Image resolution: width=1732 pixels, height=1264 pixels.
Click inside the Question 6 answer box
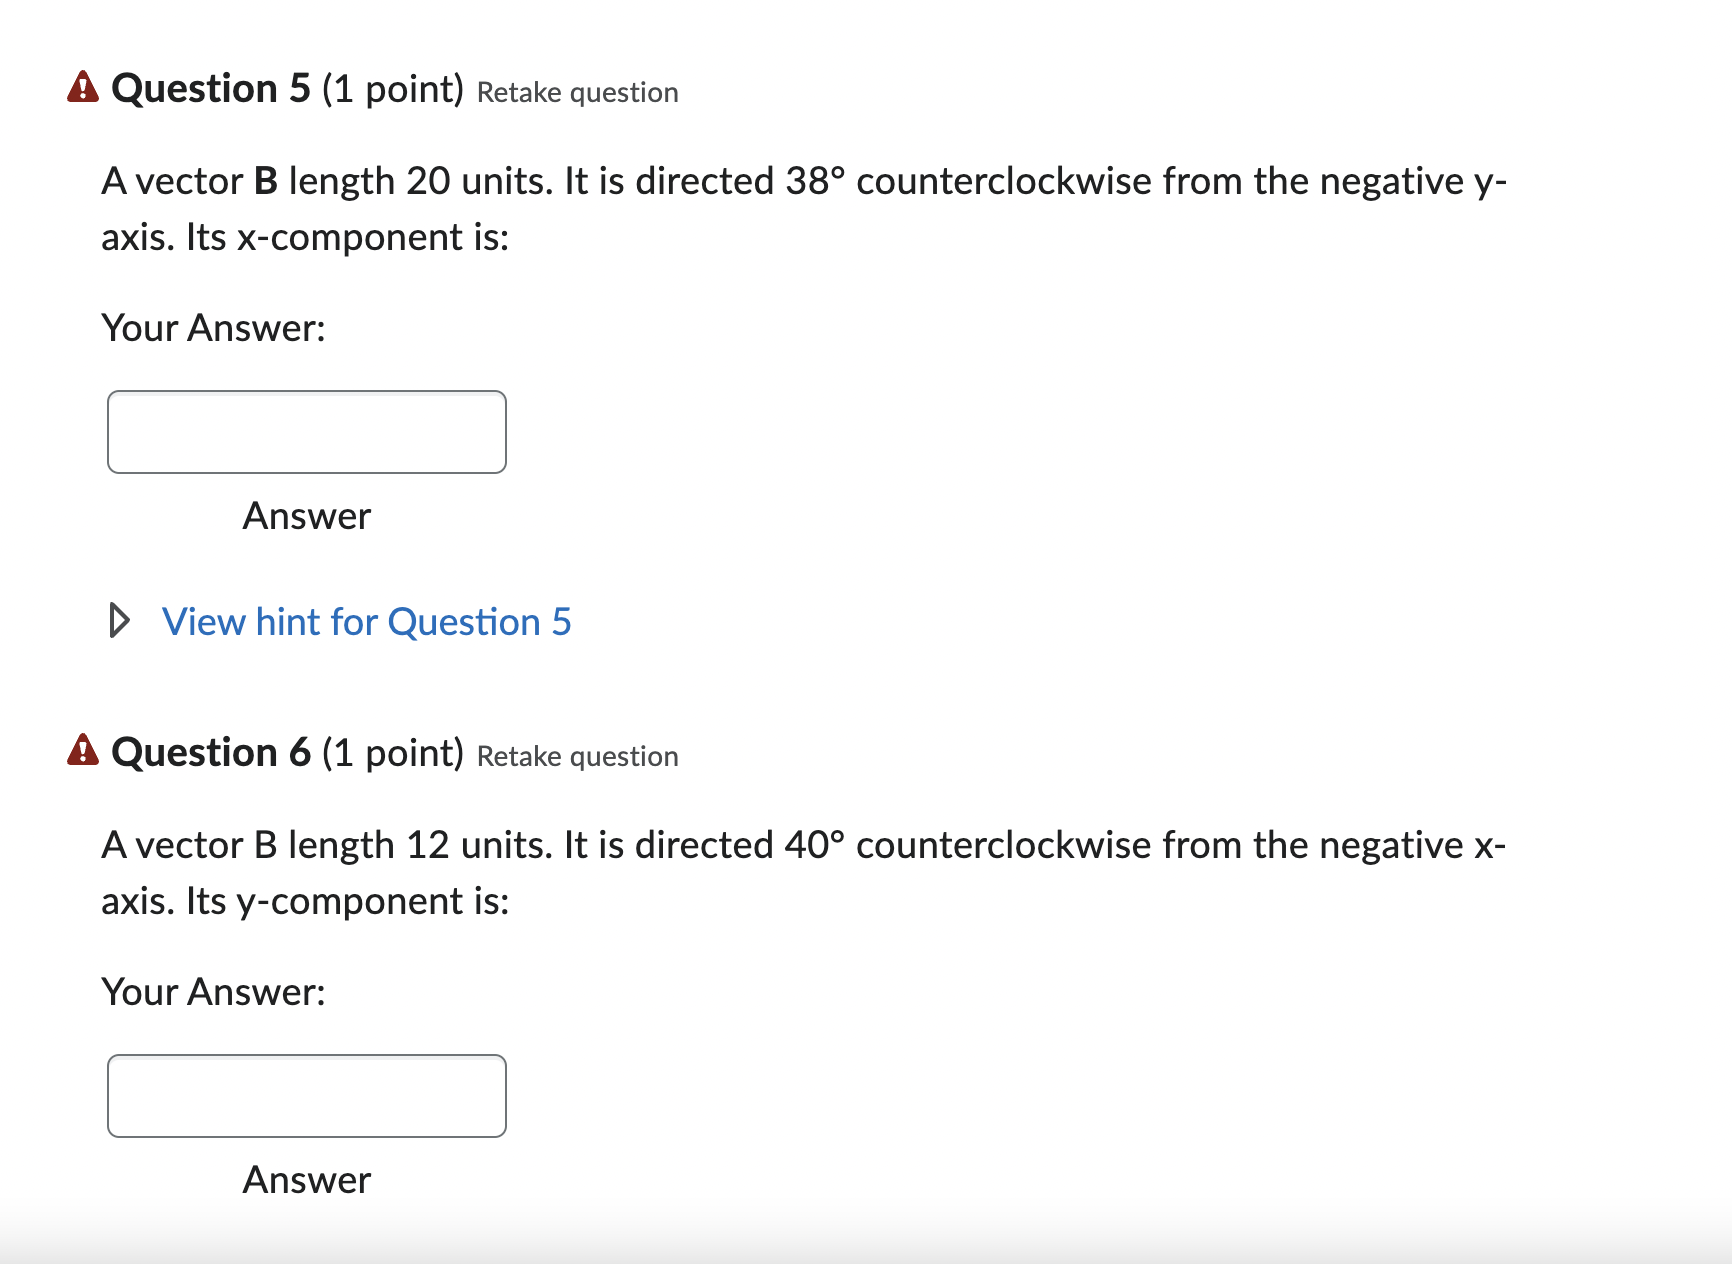point(306,1096)
